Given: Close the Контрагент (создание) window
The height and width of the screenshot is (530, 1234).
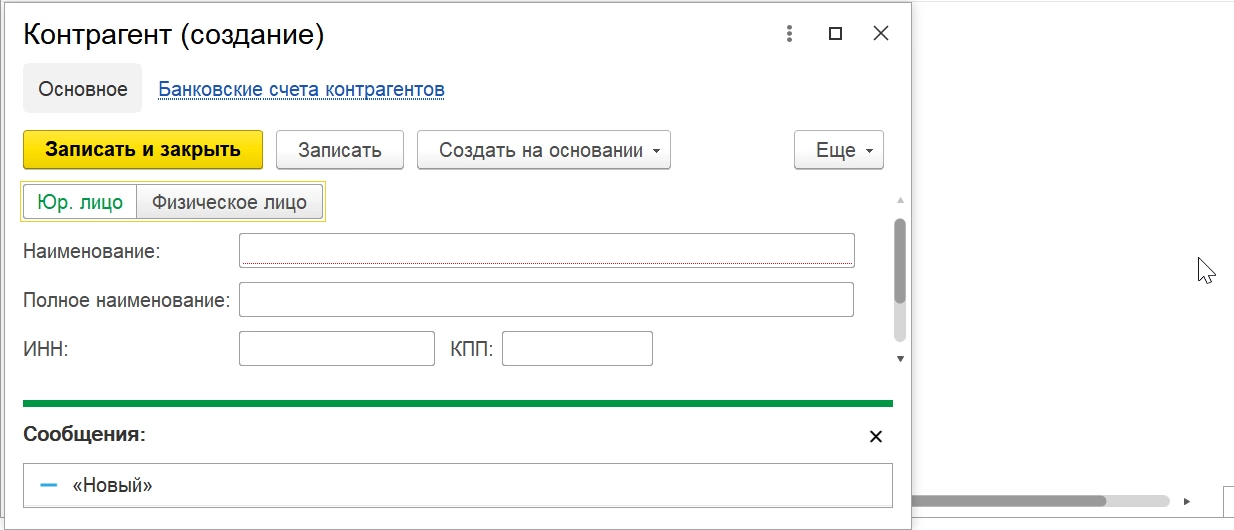Looking at the screenshot, I should 880,34.
